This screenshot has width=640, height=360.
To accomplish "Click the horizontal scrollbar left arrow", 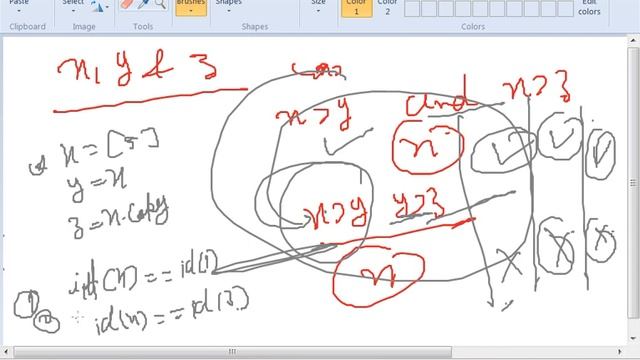I will click(6, 351).
